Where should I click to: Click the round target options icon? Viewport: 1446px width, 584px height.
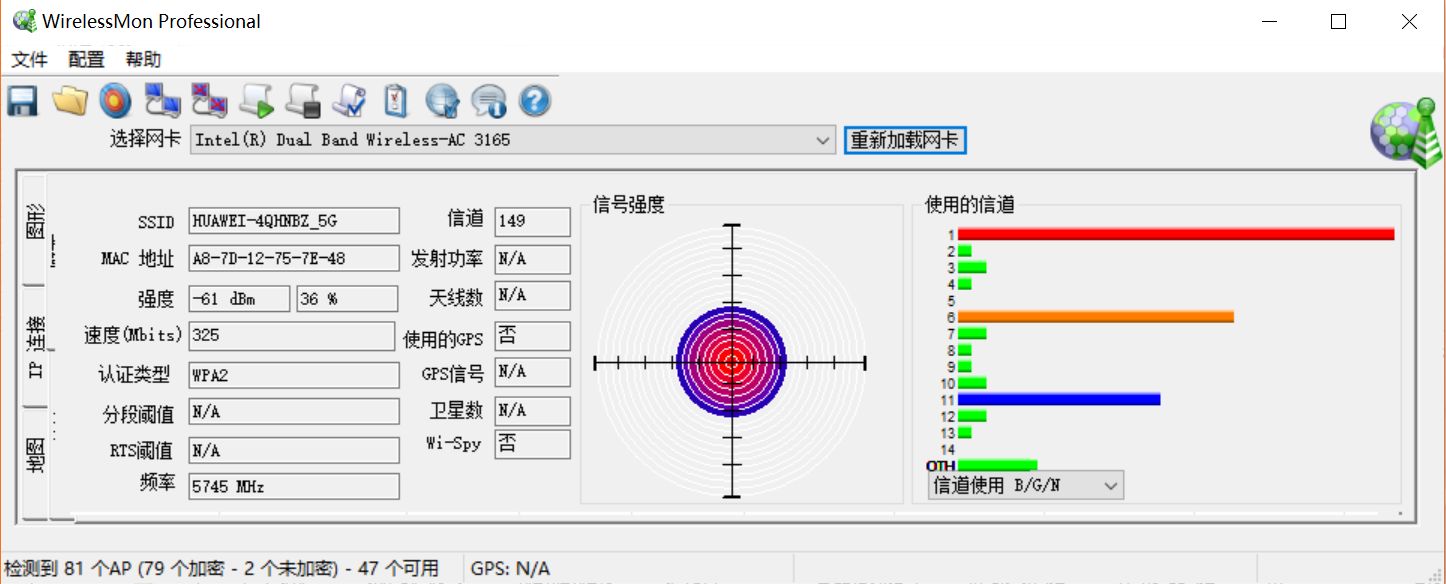pos(115,101)
